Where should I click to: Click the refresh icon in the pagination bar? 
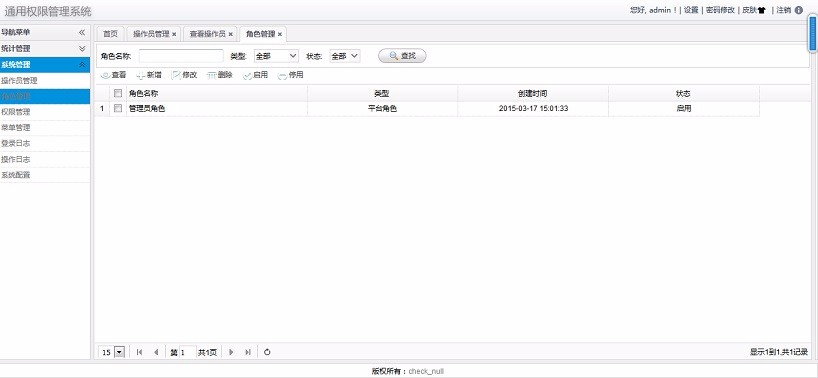pos(267,352)
